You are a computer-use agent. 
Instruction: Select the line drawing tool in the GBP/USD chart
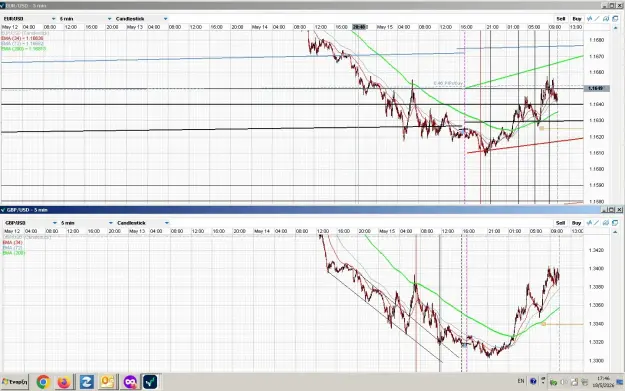[597, 223]
